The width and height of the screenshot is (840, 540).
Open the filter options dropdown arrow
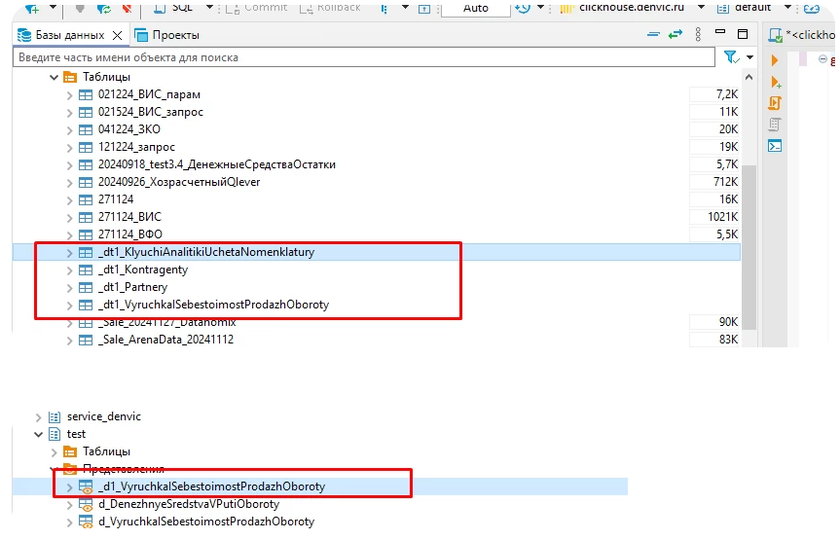pos(750,58)
